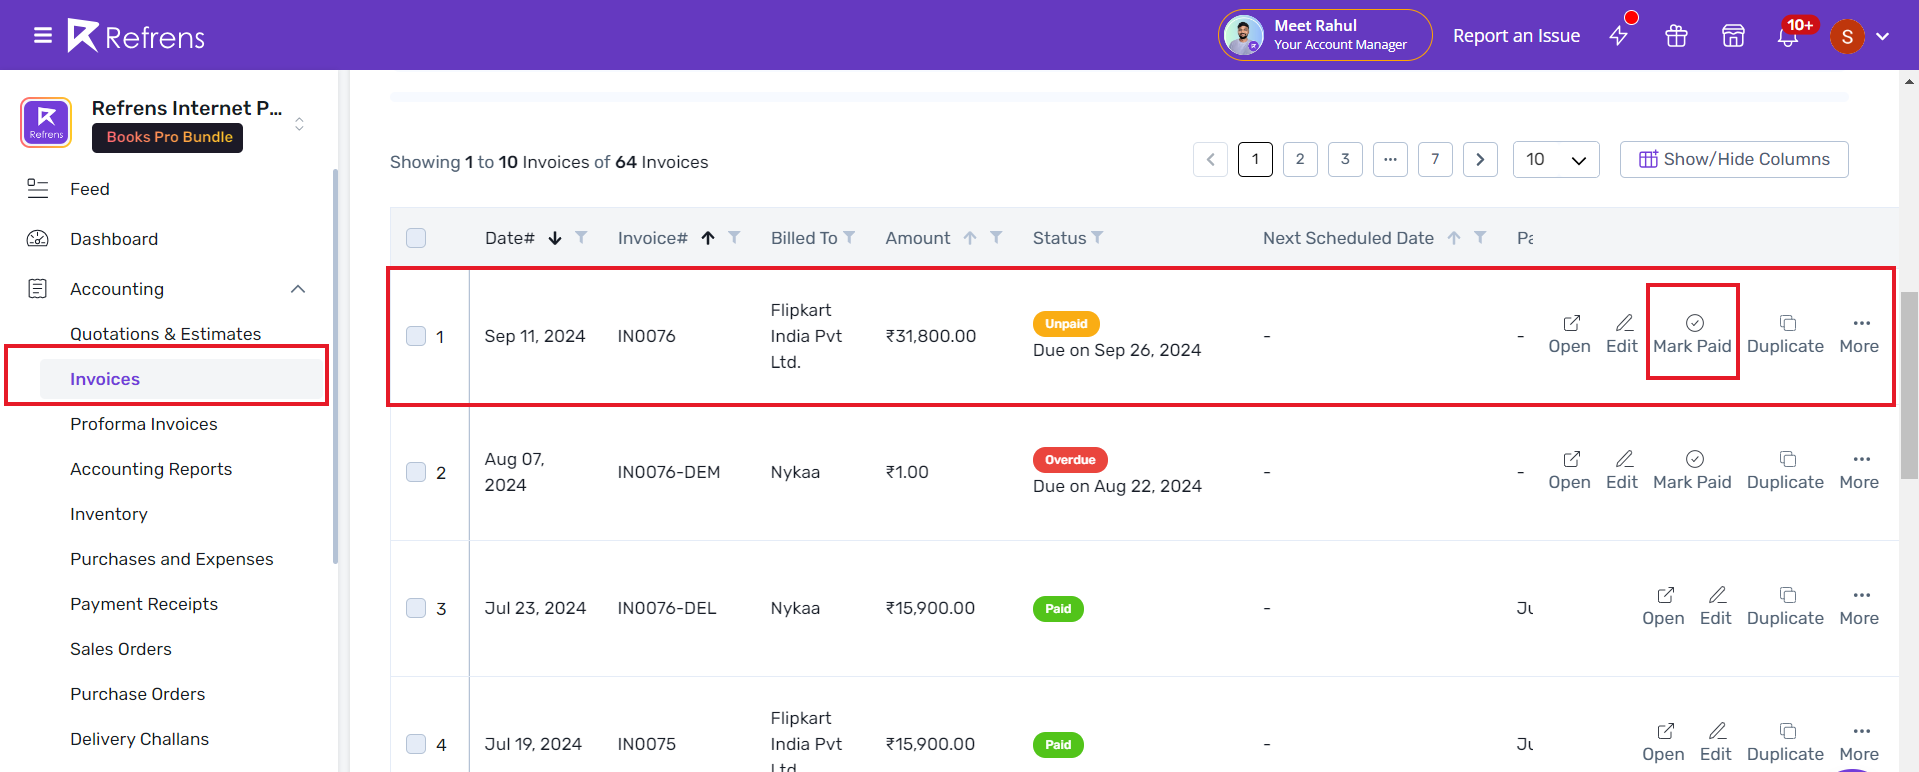The width and height of the screenshot is (1919, 772).
Task: Open Dashboard in the sidebar
Action: pos(113,239)
